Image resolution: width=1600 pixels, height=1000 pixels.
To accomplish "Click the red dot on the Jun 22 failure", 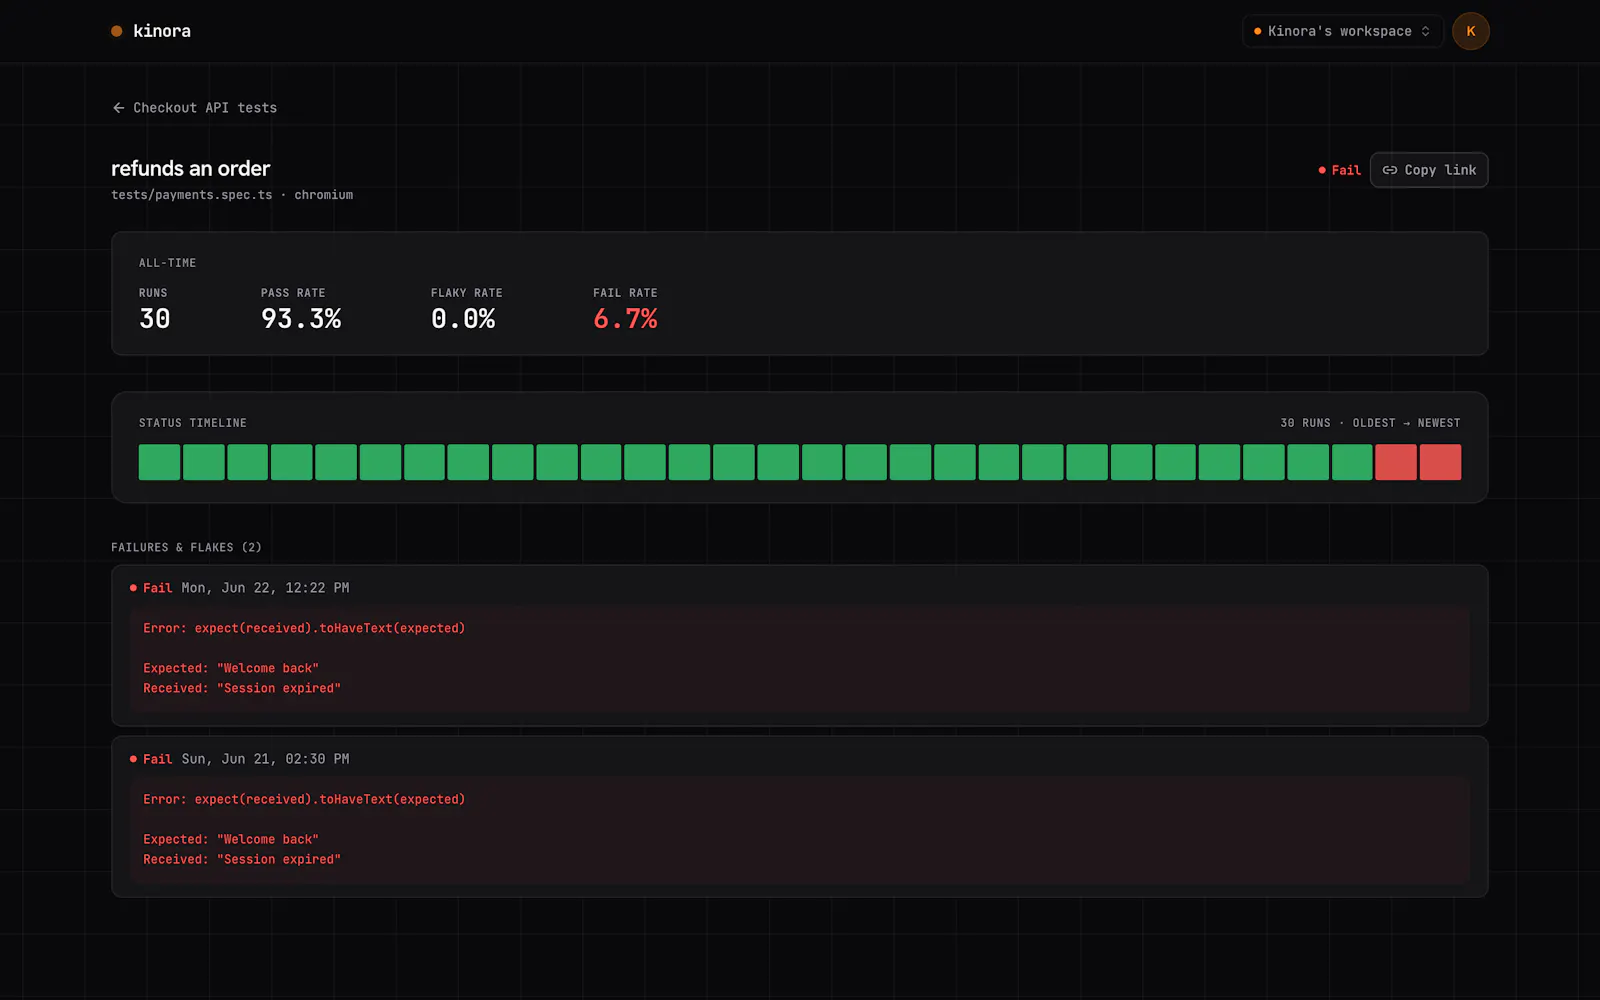I will tap(133, 588).
